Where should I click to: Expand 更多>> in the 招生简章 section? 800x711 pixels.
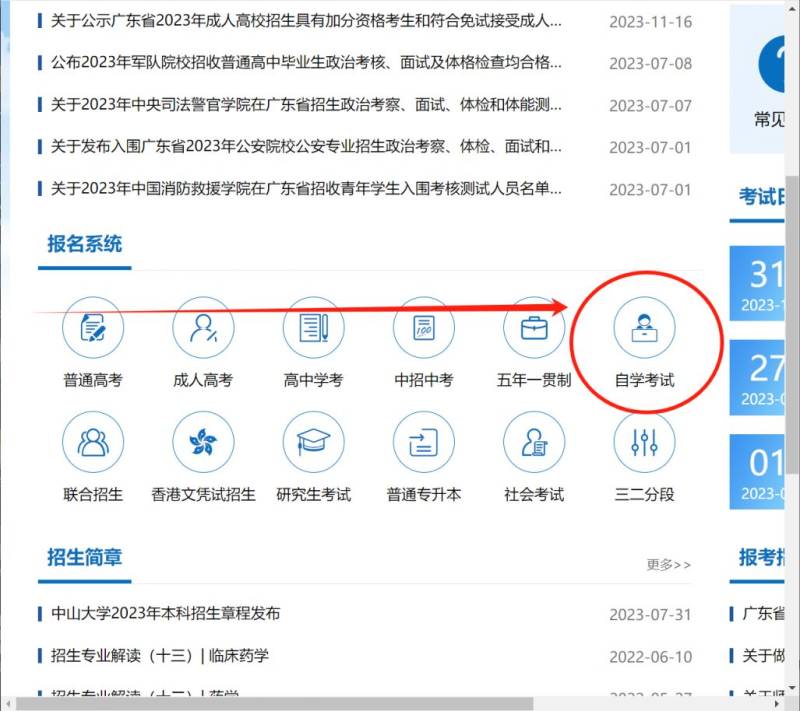(668, 565)
